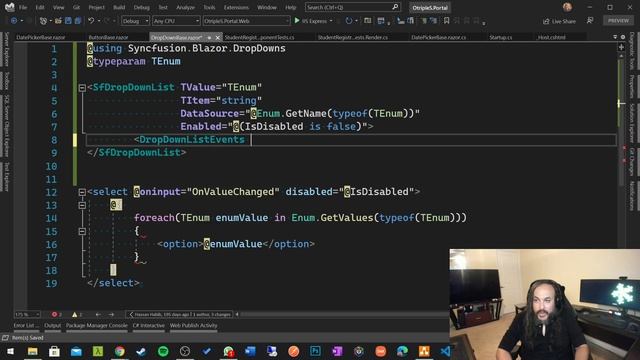
Task: Open the IIS Express dropdown arrow
Action: click(x=331, y=21)
